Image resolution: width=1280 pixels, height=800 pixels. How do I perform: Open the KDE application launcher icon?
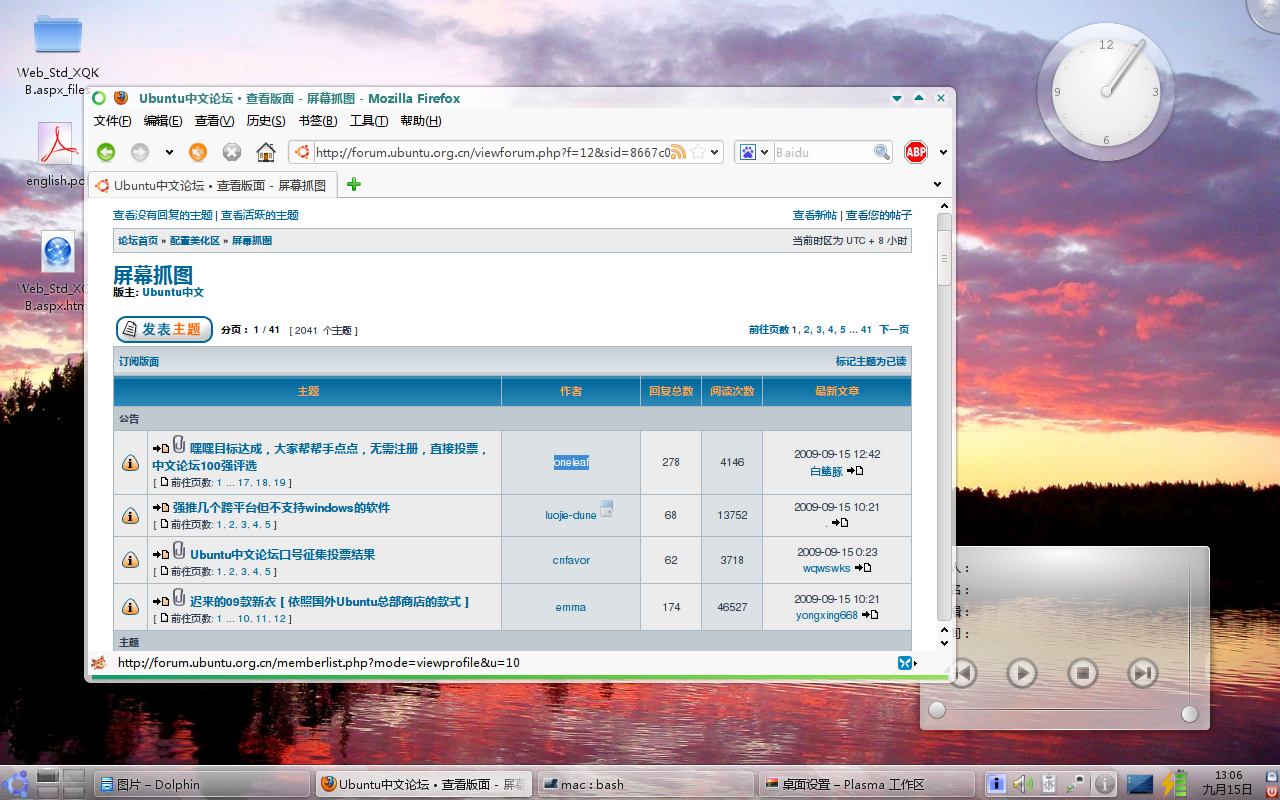[x=16, y=784]
